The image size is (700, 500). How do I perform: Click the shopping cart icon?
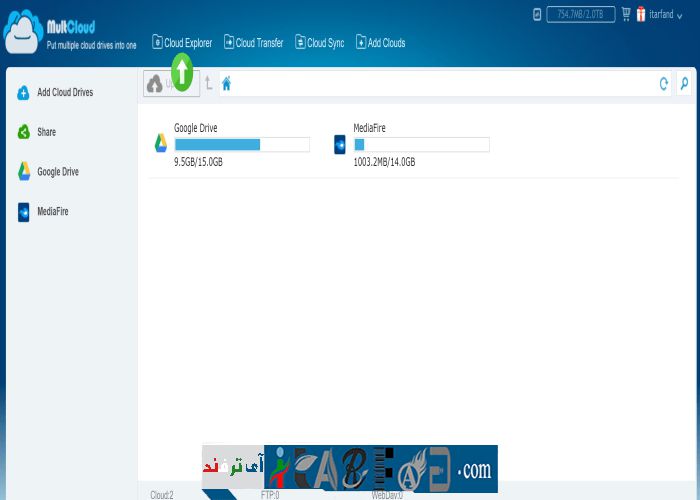(x=626, y=14)
